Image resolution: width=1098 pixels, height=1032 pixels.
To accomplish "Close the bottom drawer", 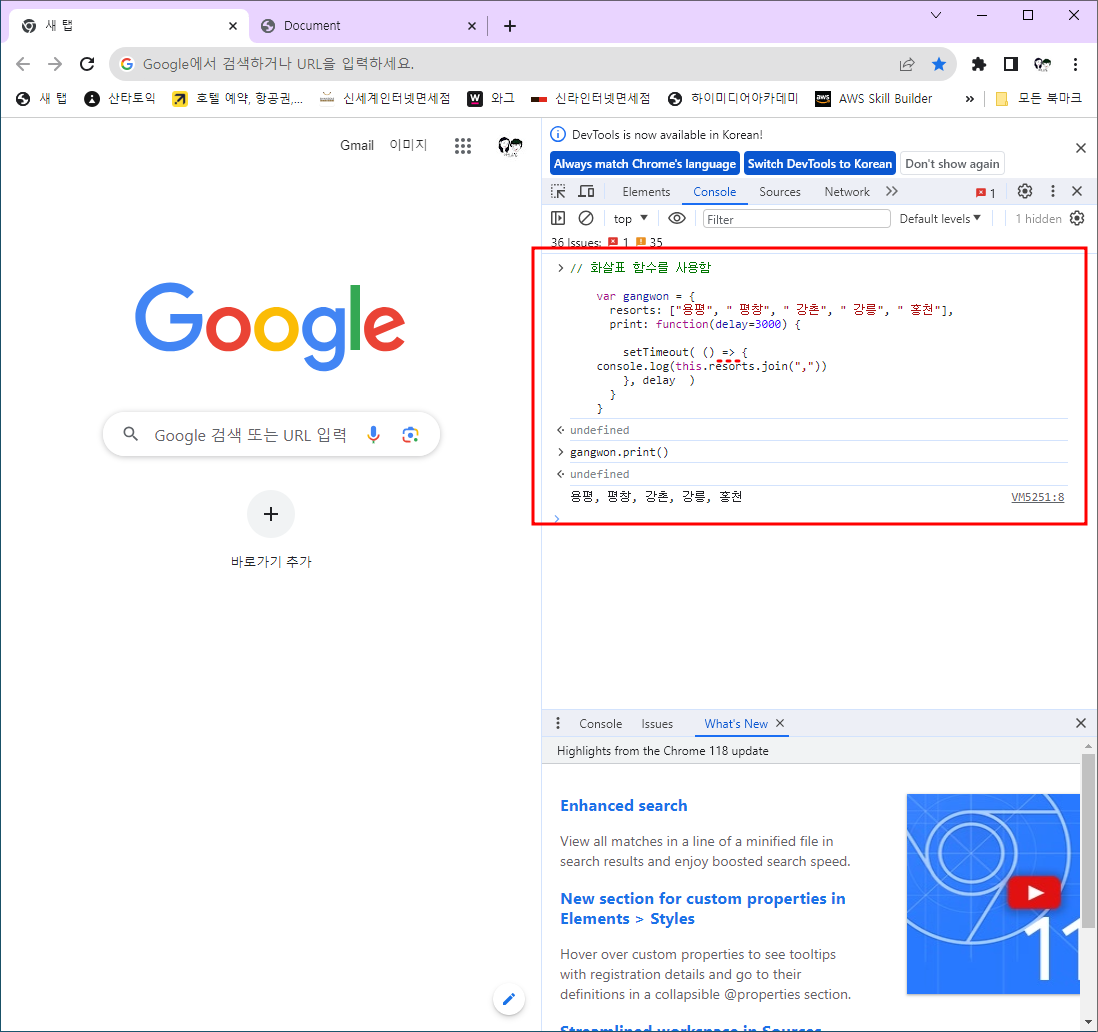I will click(x=1080, y=723).
